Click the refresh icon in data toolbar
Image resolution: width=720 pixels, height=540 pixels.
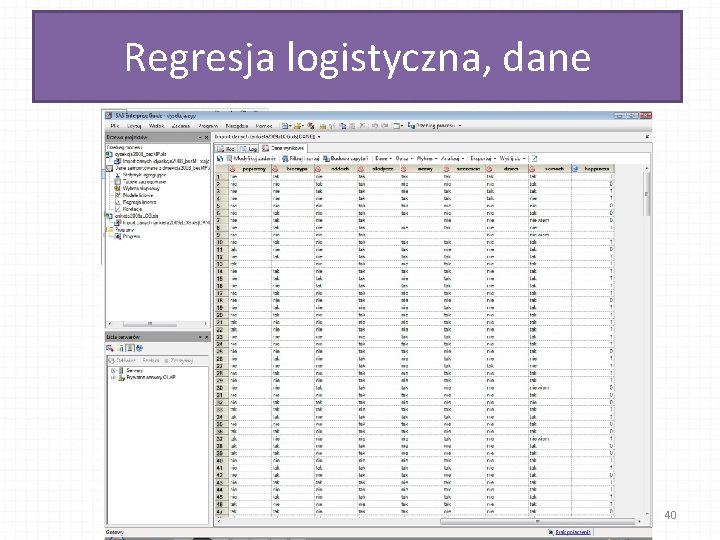point(220,158)
